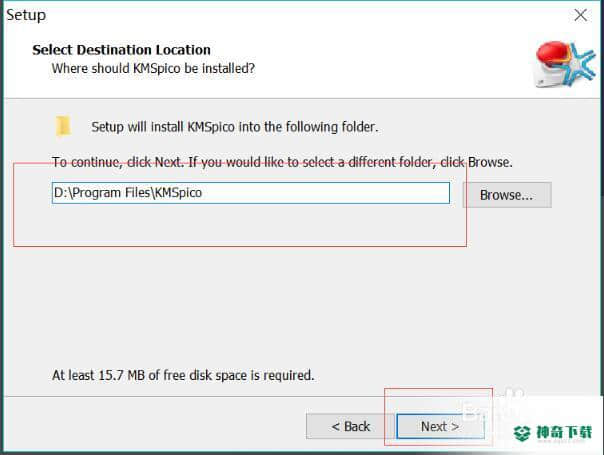Click the word Browse in the instruction sentence
The height and width of the screenshot is (455, 604).
coord(488,162)
